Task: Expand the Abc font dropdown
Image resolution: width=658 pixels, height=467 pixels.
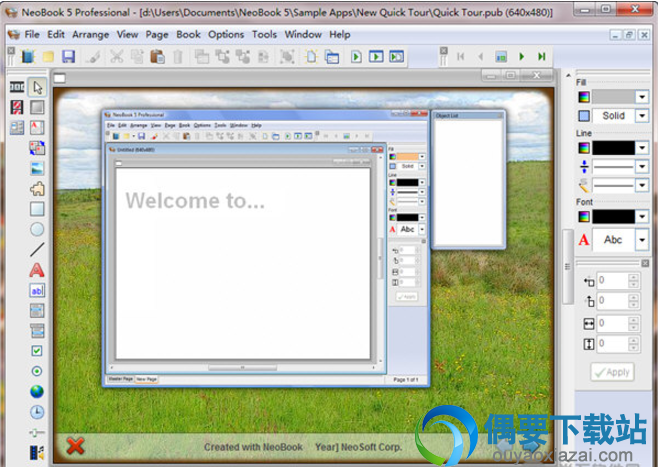Action: (642, 240)
